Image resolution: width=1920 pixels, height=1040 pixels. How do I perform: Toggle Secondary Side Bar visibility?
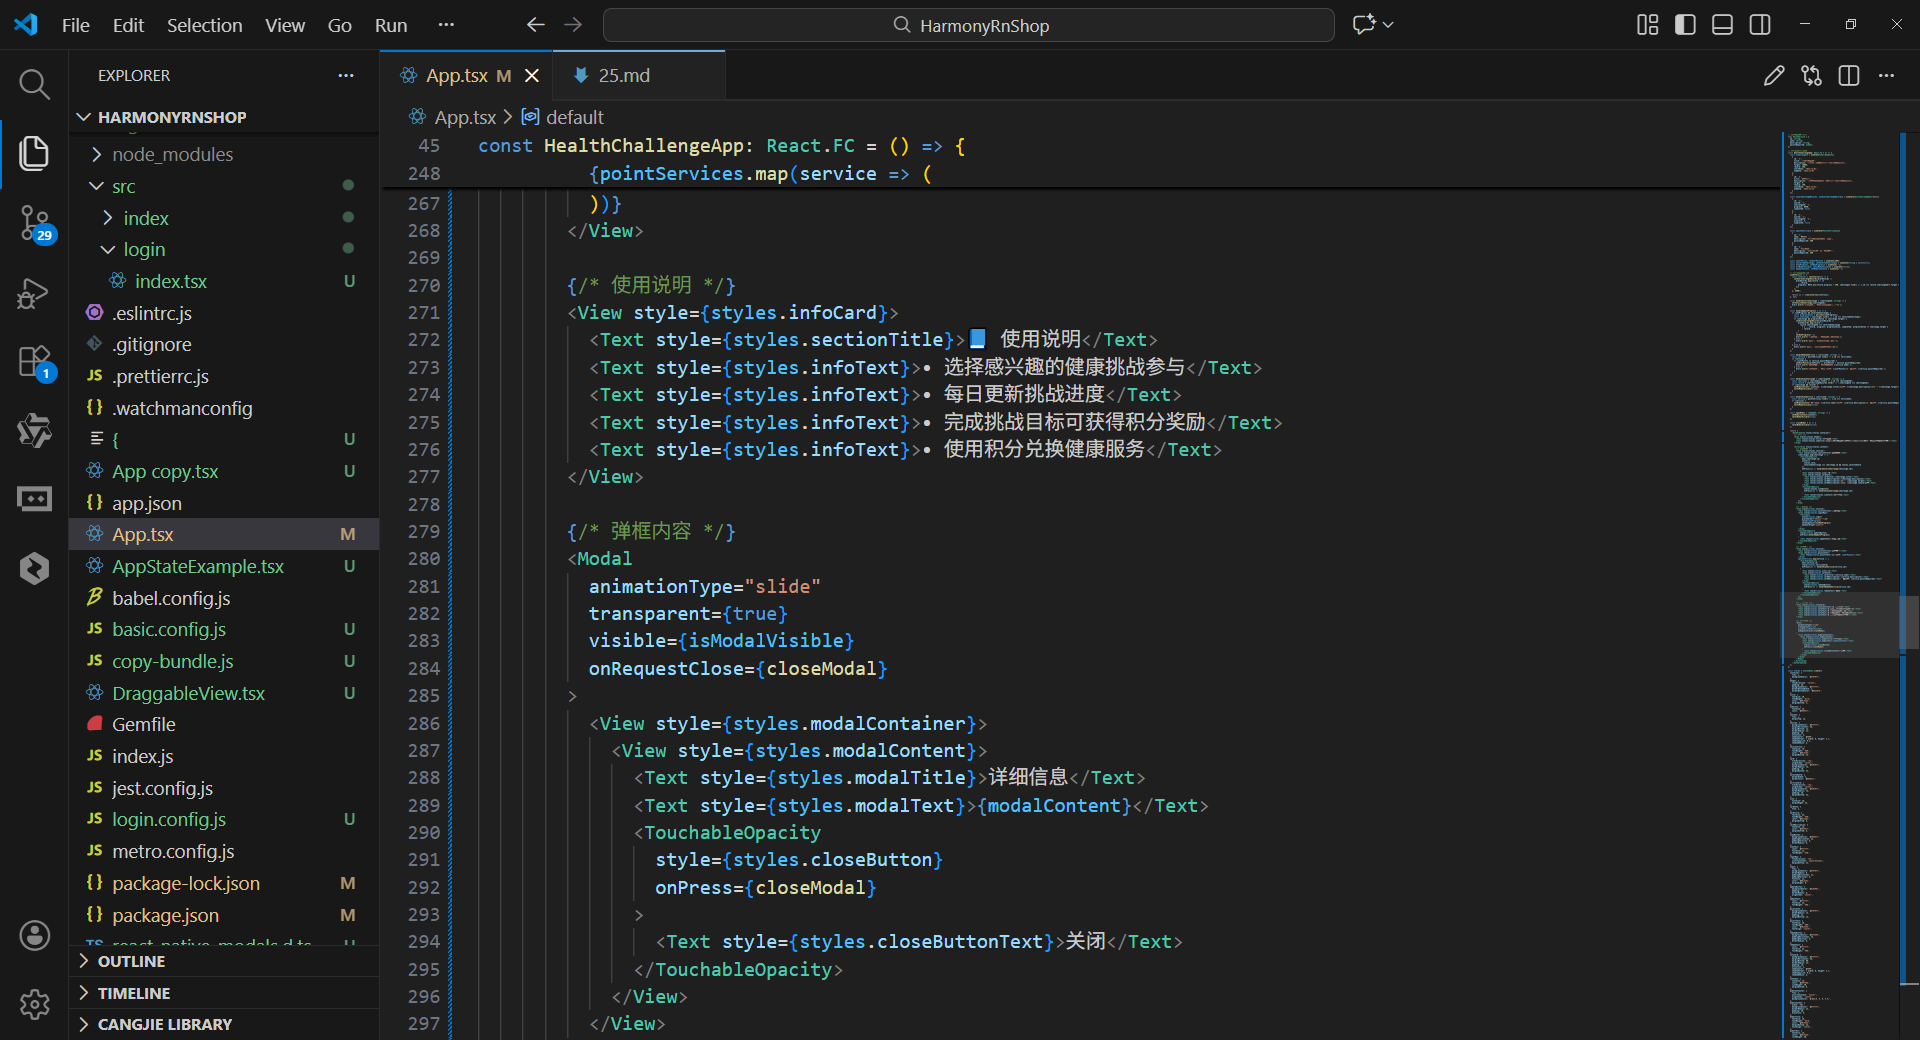click(x=1760, y=25)
